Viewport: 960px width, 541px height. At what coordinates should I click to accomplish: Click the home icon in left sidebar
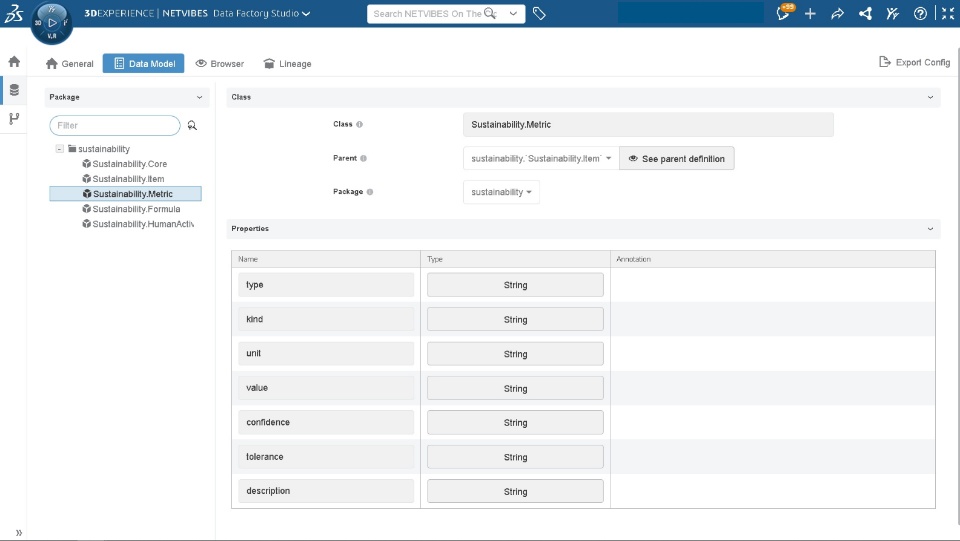coord(14,61)
